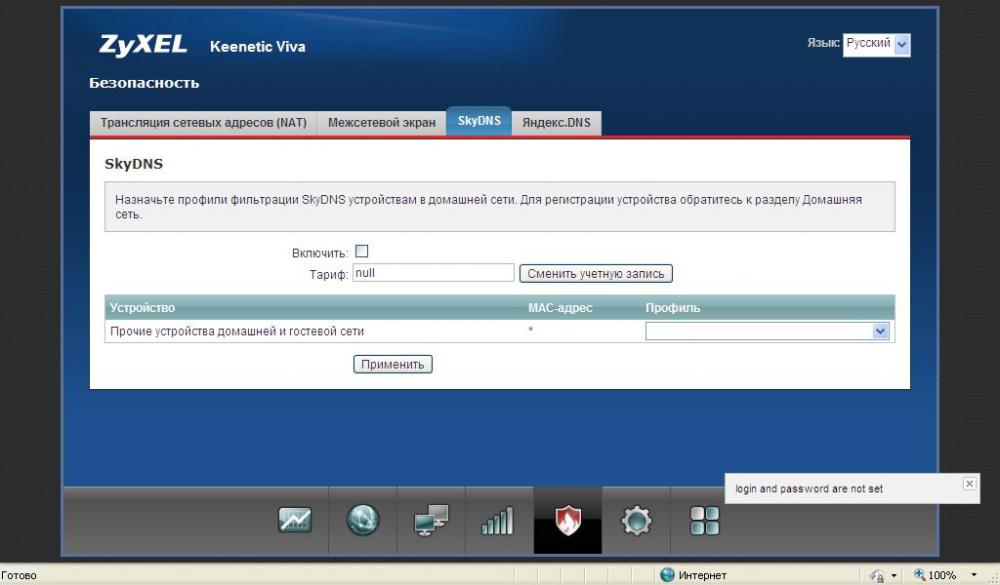Image resolution: width=1000 pixels, height=585 pixels.
Task: Click the 'MAC-адрес' column header
Action: pos(560,307)
